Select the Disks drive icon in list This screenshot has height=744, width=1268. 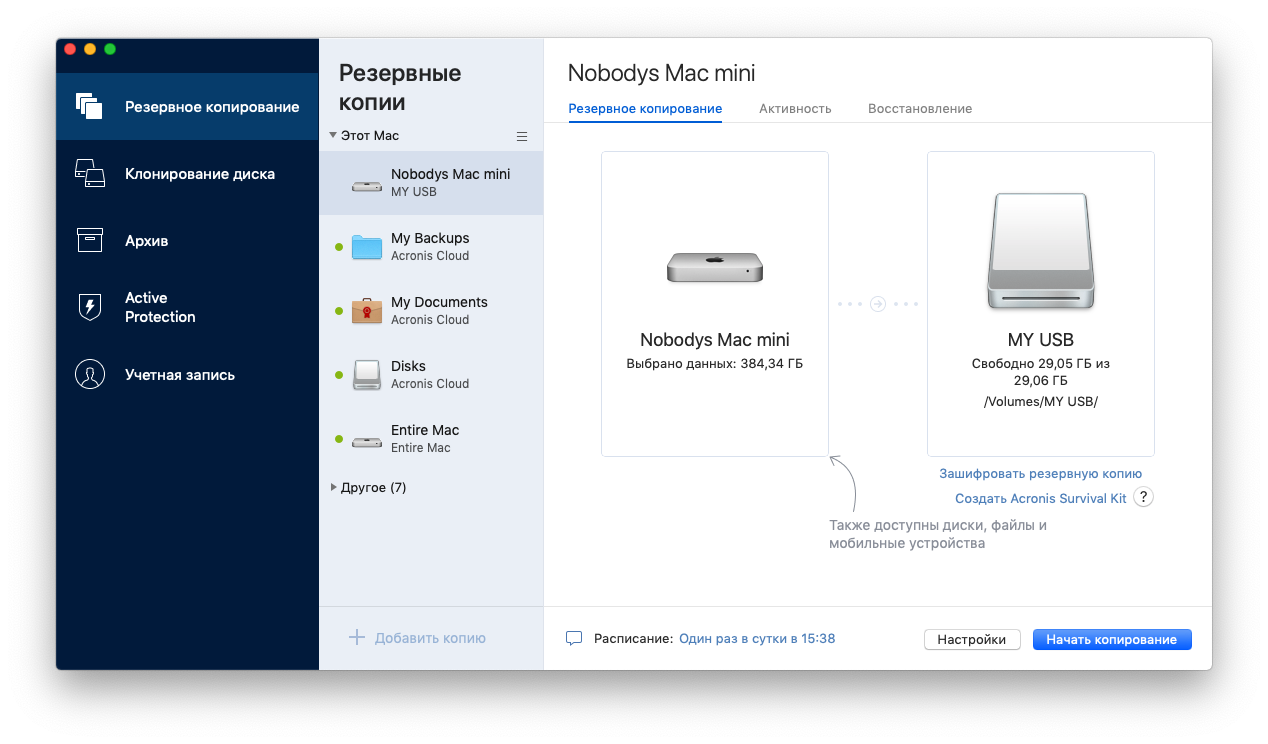click(x=367, y=375)
